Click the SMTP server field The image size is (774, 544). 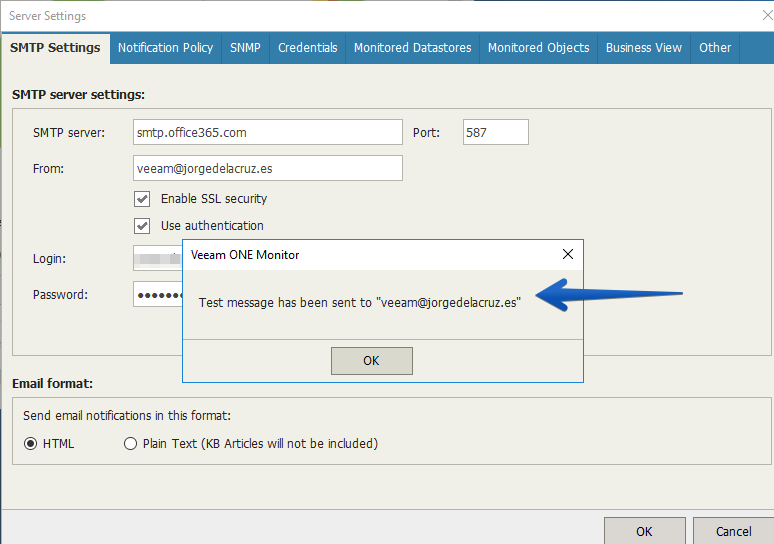pyautogui.click(x=268, y=132)
